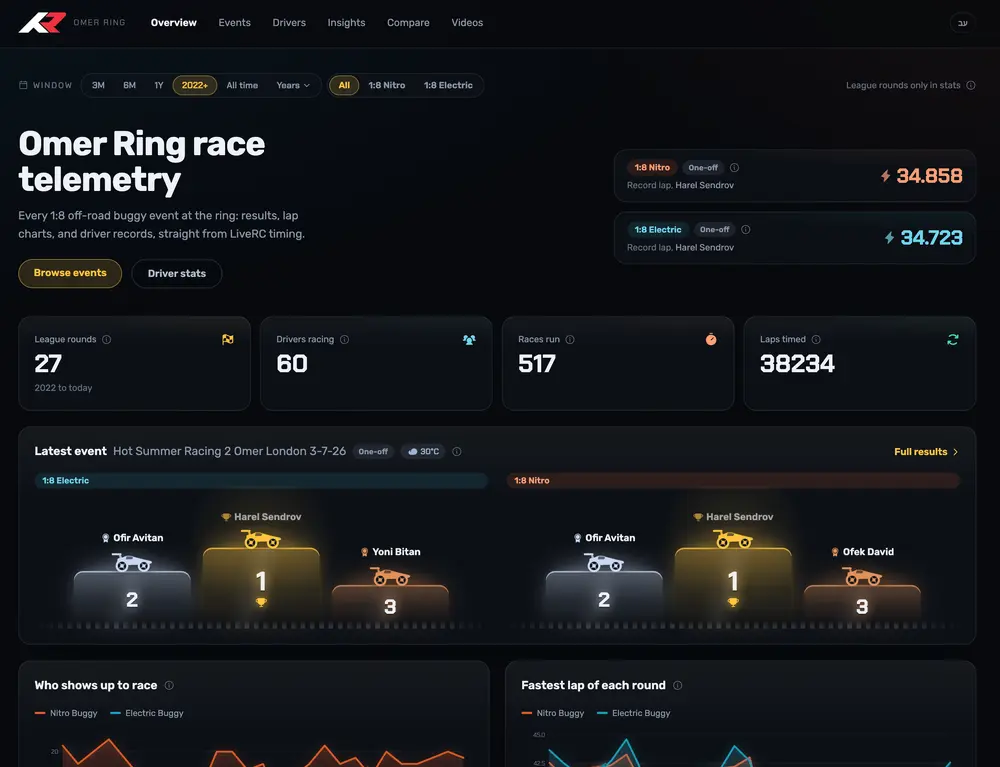Viewport: 1000px width, 767px height.
Task: Click the Driver stats button
Action: 177,274
